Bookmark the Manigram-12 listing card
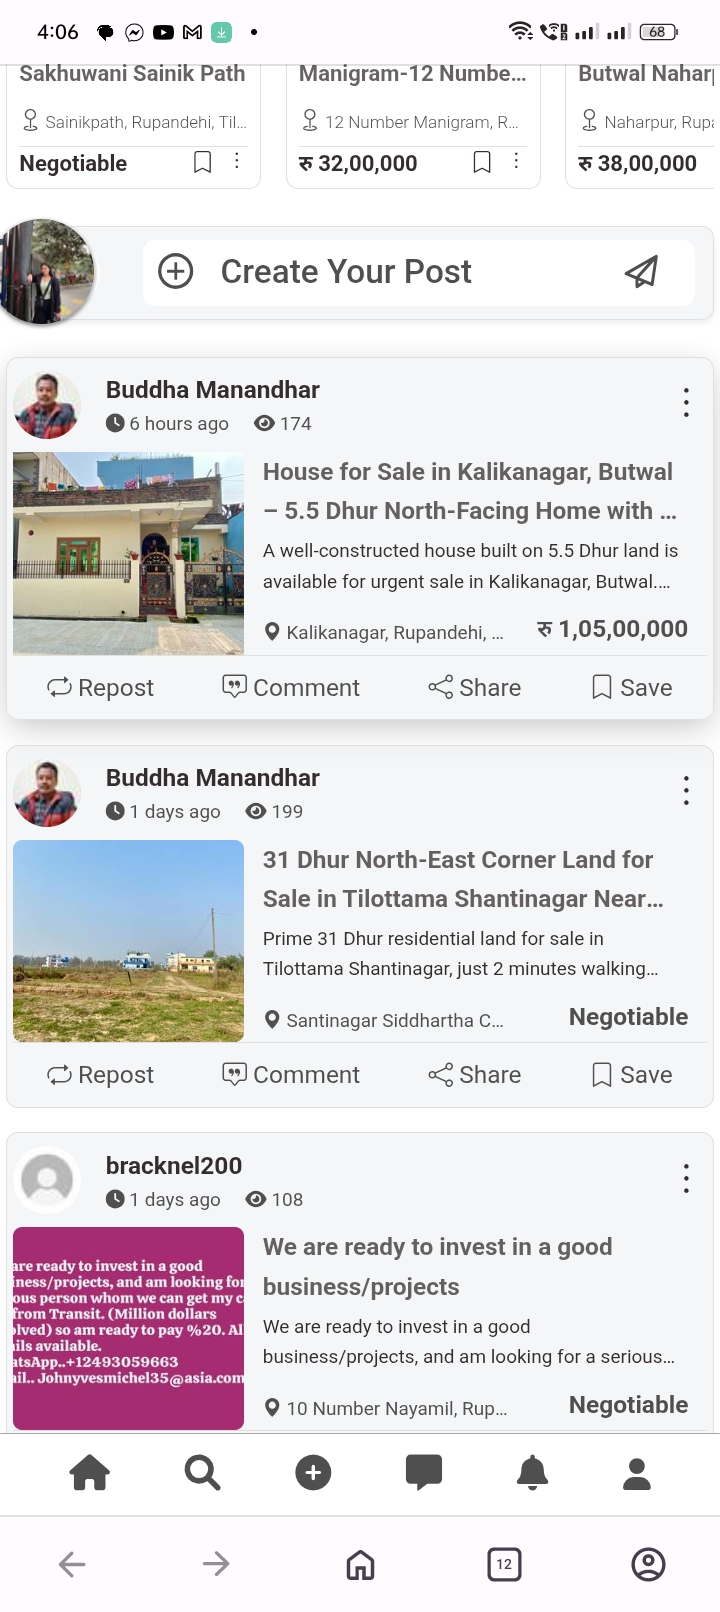720x1612 pixels. tap(482, 162)
